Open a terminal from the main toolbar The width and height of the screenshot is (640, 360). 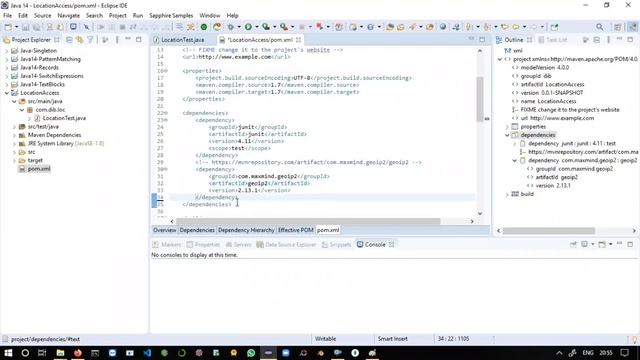pyautogui.click(x=73, y=27)
